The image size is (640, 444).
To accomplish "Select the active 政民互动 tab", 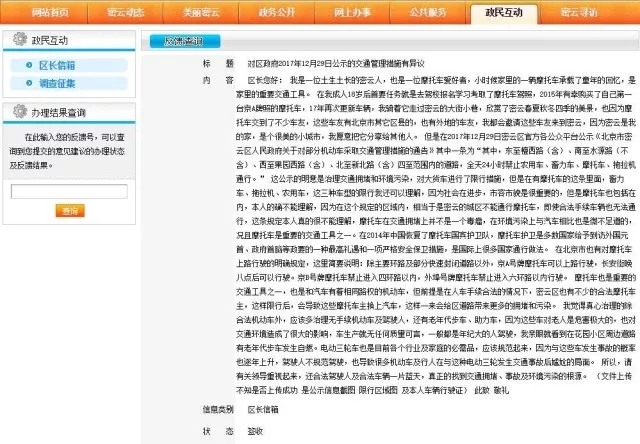I will pos(504,13).
